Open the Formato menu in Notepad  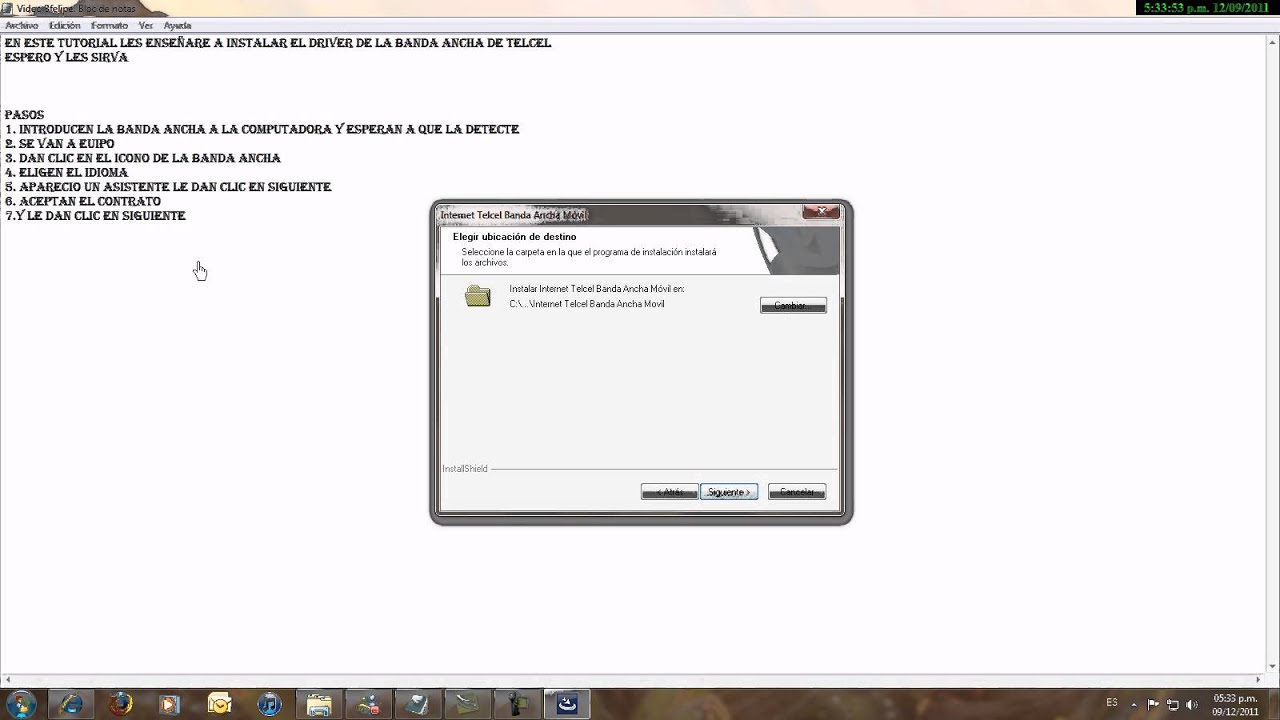[109, 25]
